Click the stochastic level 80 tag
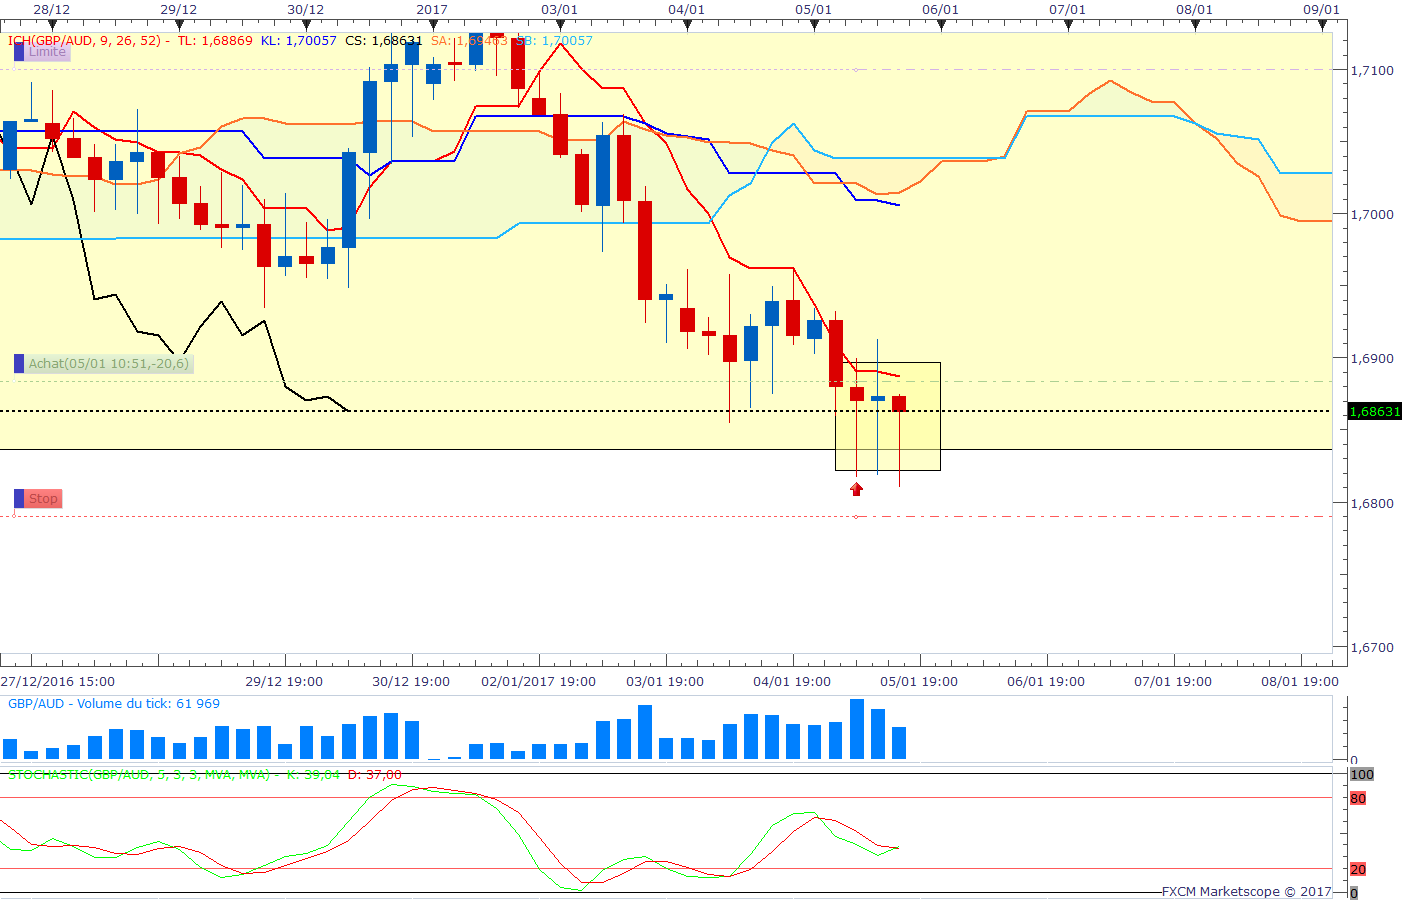 (x=1358, y=798)
